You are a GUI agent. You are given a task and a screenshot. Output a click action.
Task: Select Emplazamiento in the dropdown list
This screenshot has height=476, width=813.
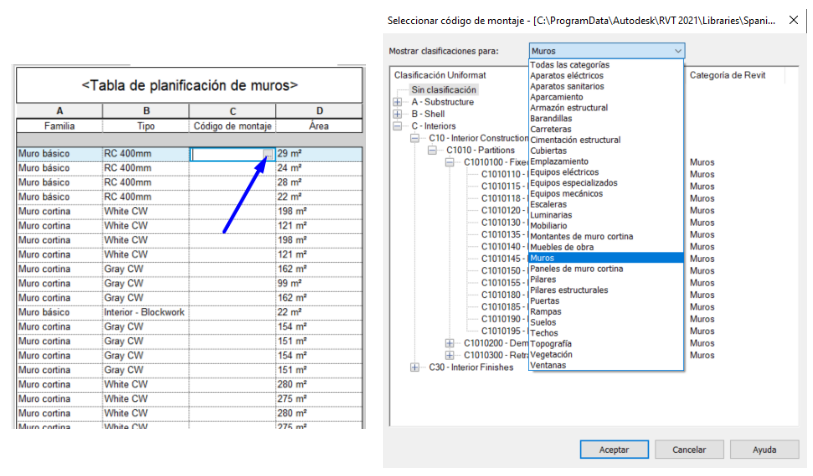pos(606,161)
